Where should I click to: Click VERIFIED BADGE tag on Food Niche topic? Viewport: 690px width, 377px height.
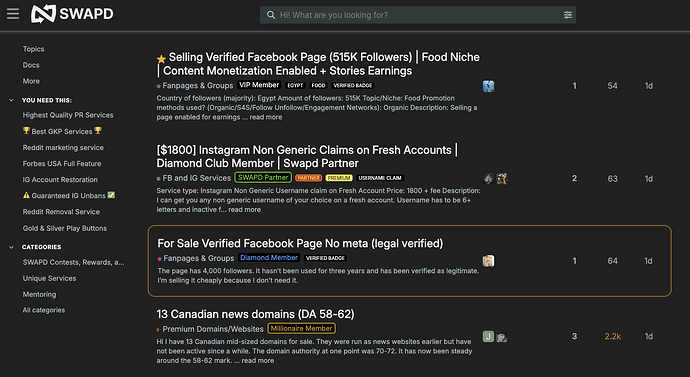pos(353,85)
